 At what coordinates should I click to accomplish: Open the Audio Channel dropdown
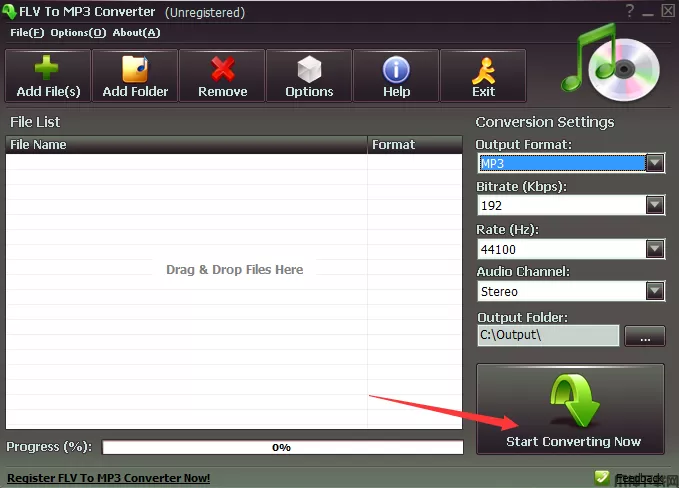(x=655, y=292)
